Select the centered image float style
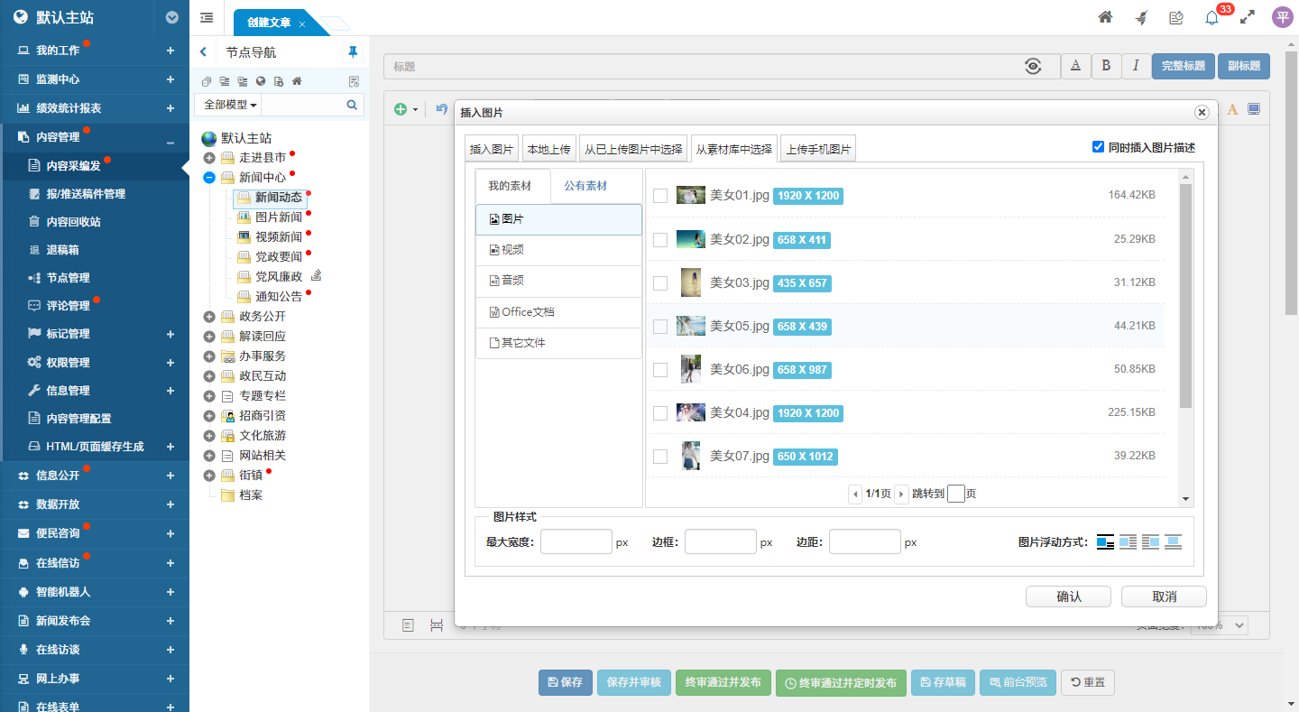This screenshot has width=1299, height=712. 1172,541
